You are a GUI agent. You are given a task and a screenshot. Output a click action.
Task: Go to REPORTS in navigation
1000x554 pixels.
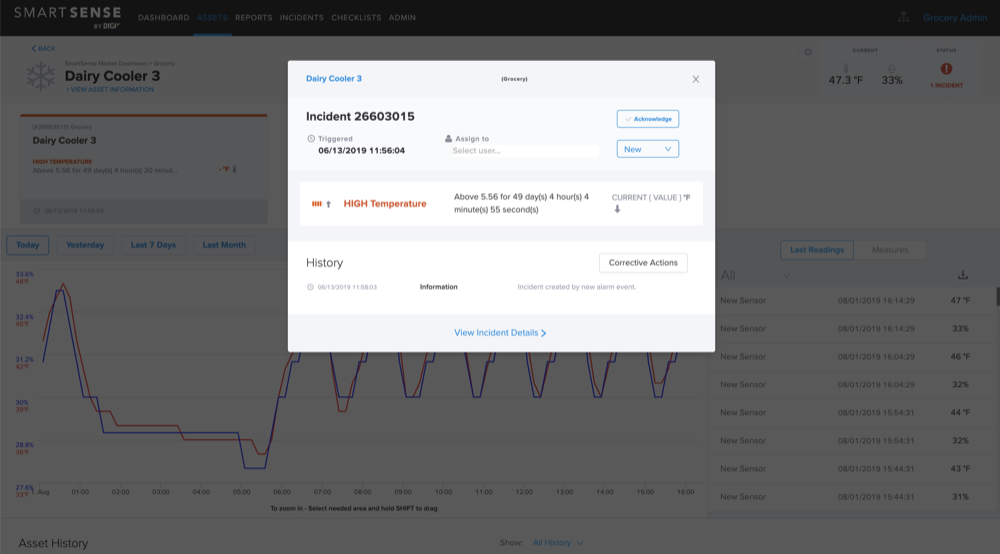(253, 18)
